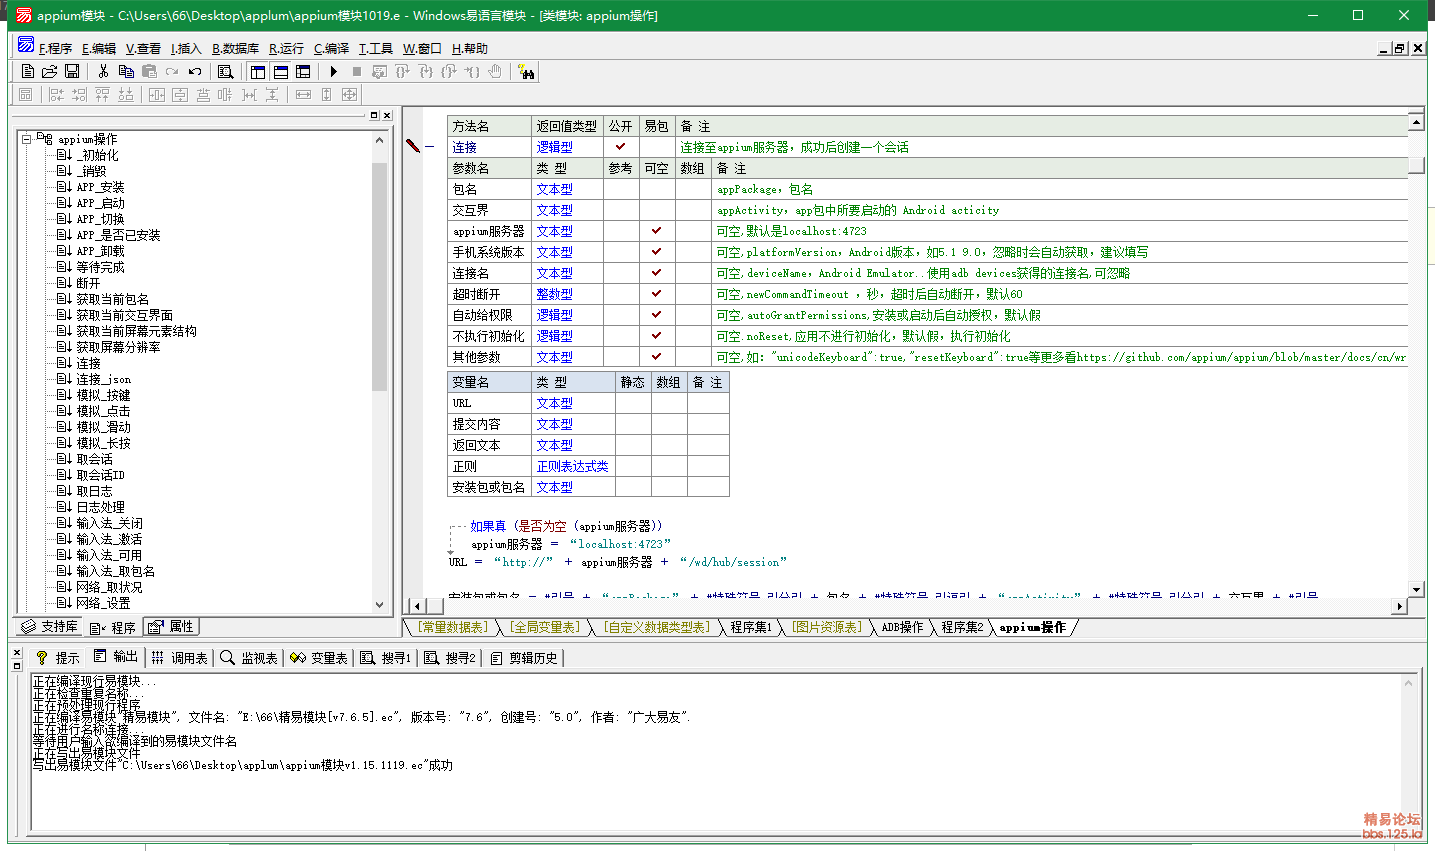Toggle 可空 checkmark for 其他参数 parameter
The width and height of the screenshot is (1435, 851).
657,356
